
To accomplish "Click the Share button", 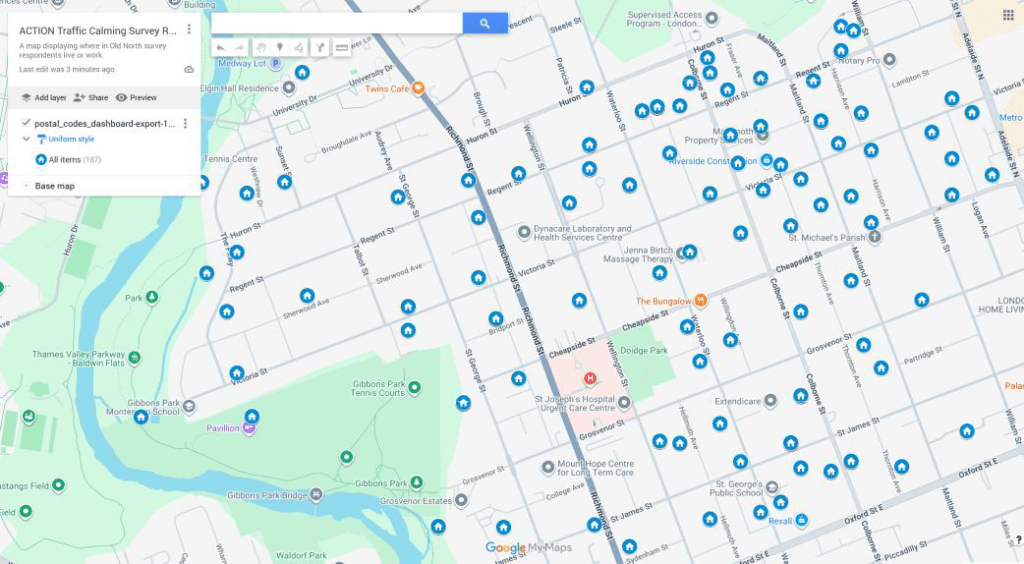I will [x=91, y=98].
